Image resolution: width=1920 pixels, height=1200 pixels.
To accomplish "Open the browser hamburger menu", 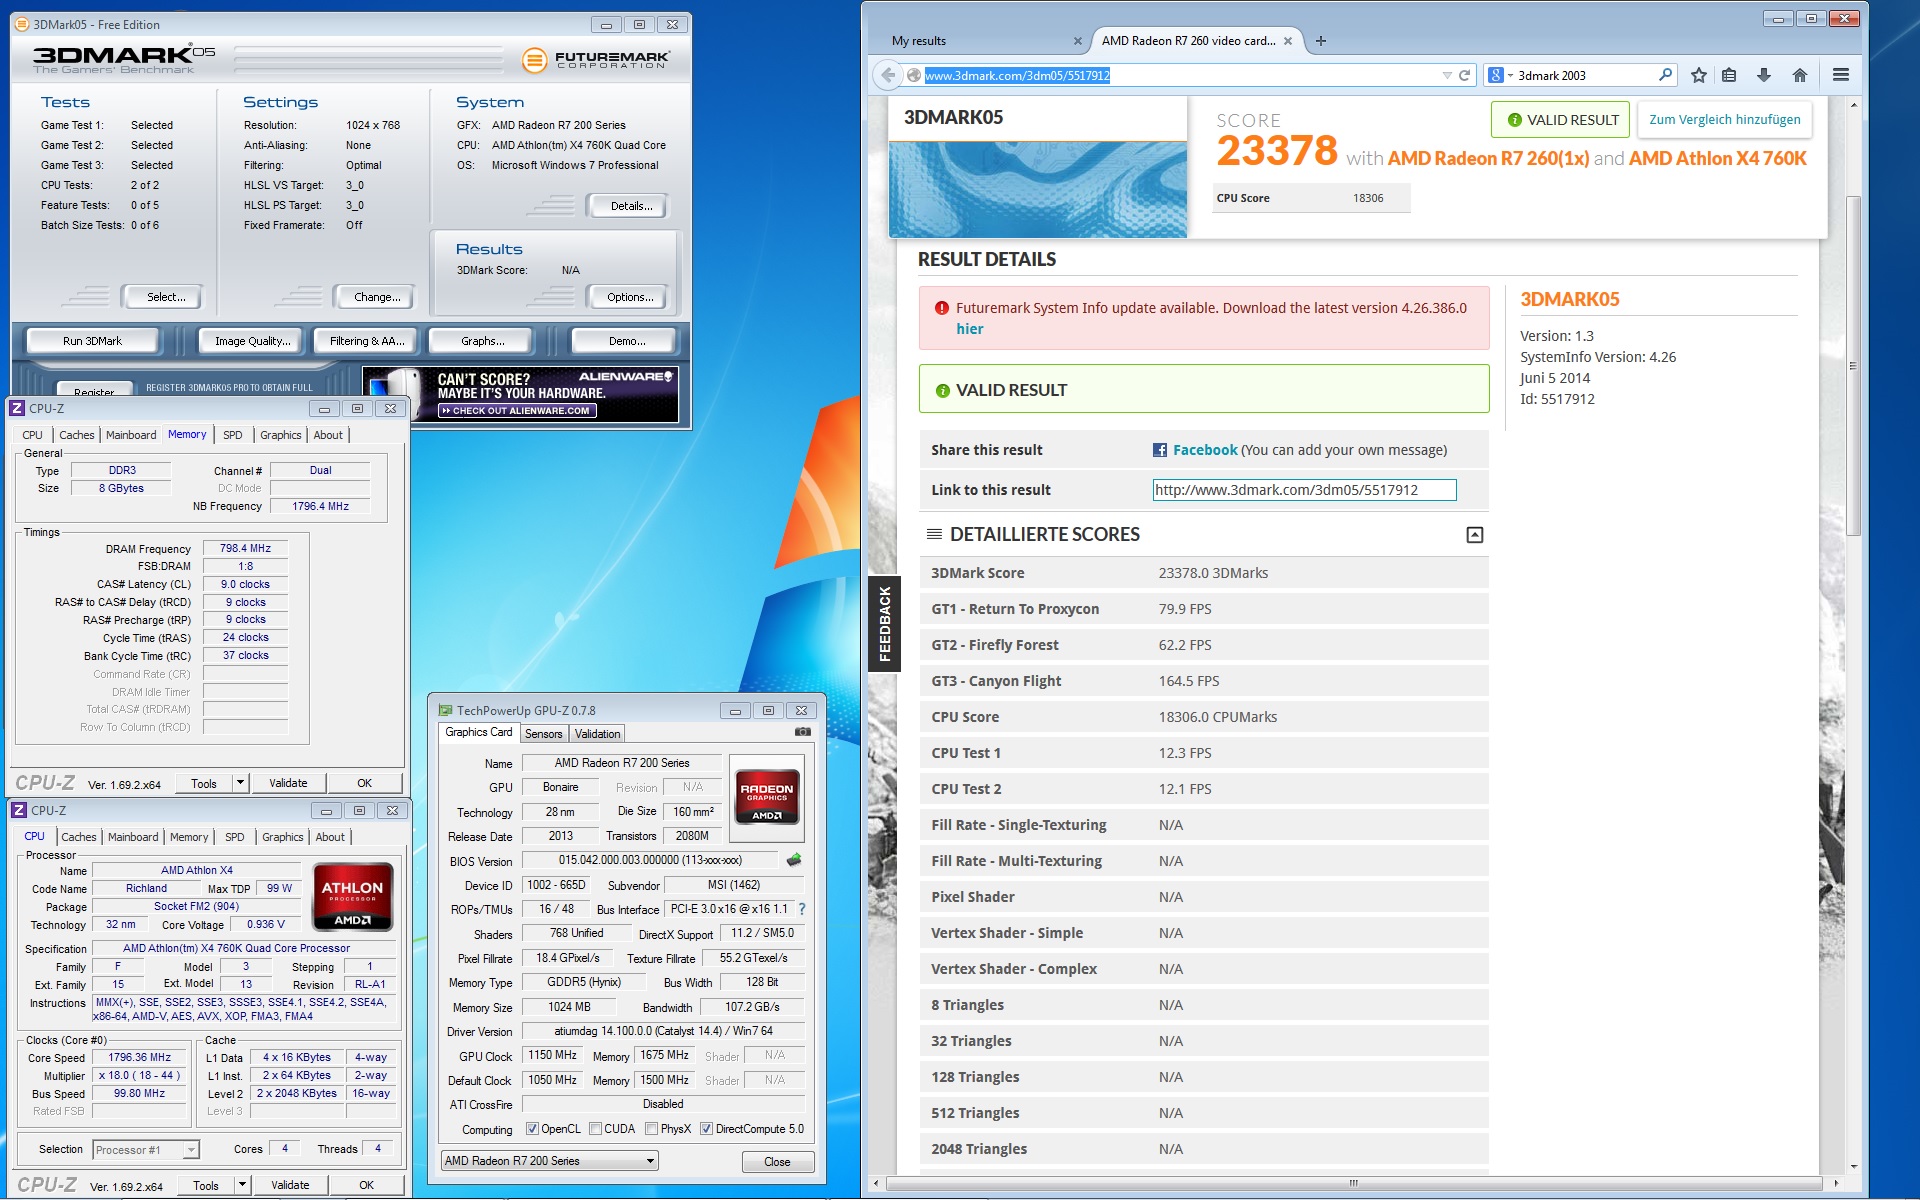I will (1840, 75).
